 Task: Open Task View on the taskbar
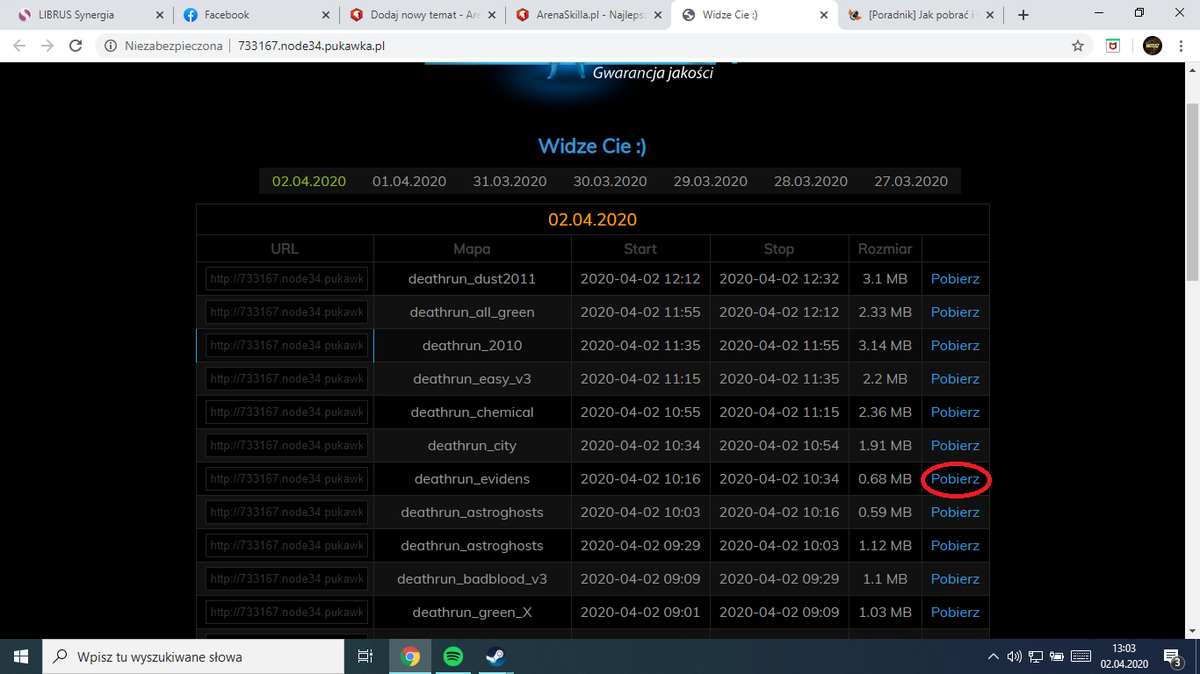pyautogui.click(x=365, y=657)
